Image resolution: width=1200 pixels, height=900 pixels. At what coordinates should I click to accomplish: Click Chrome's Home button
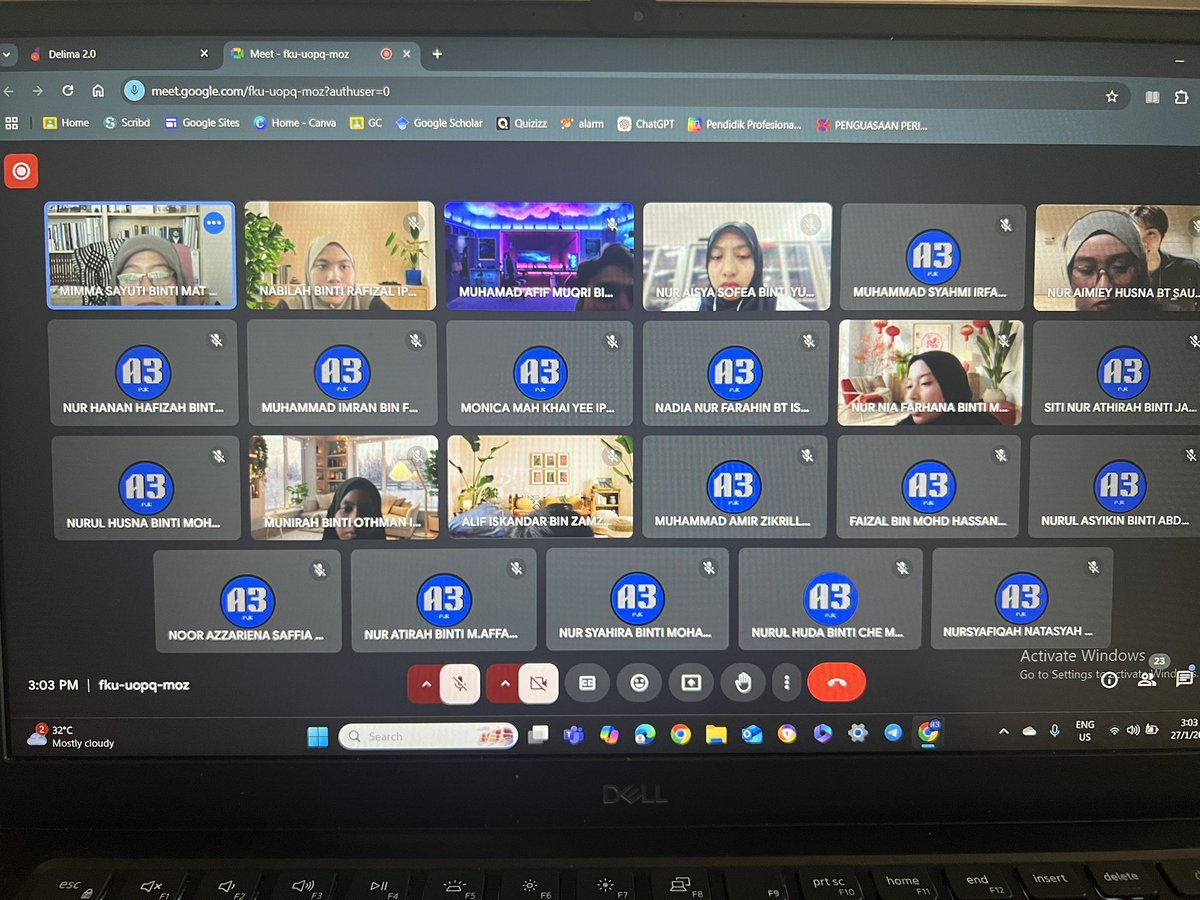point(98,91)
